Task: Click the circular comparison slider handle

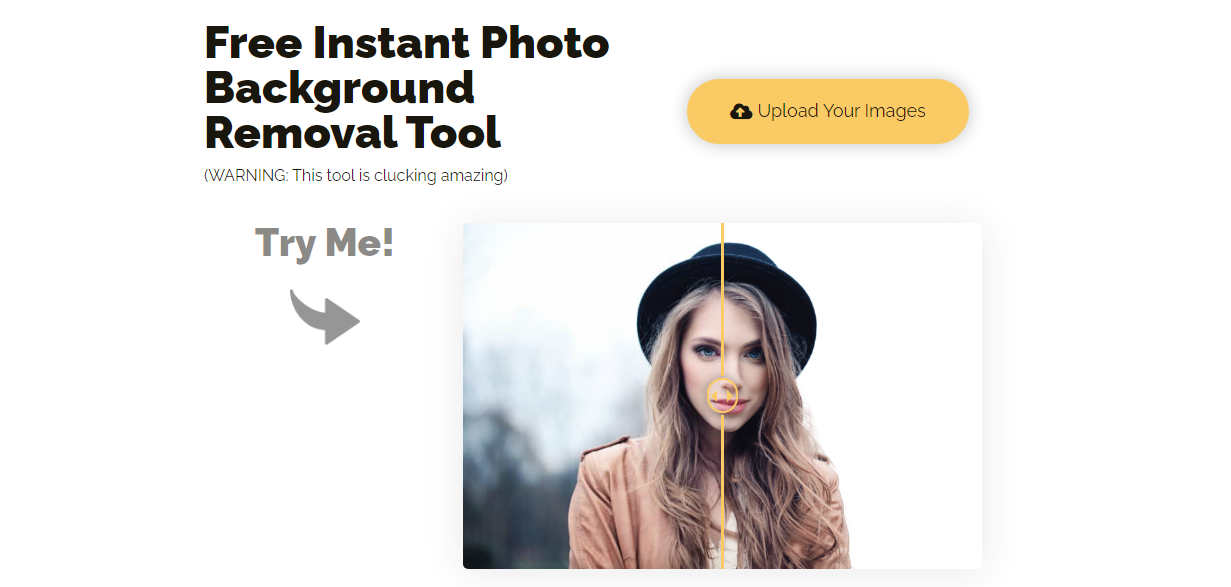Action: [723, 396]
